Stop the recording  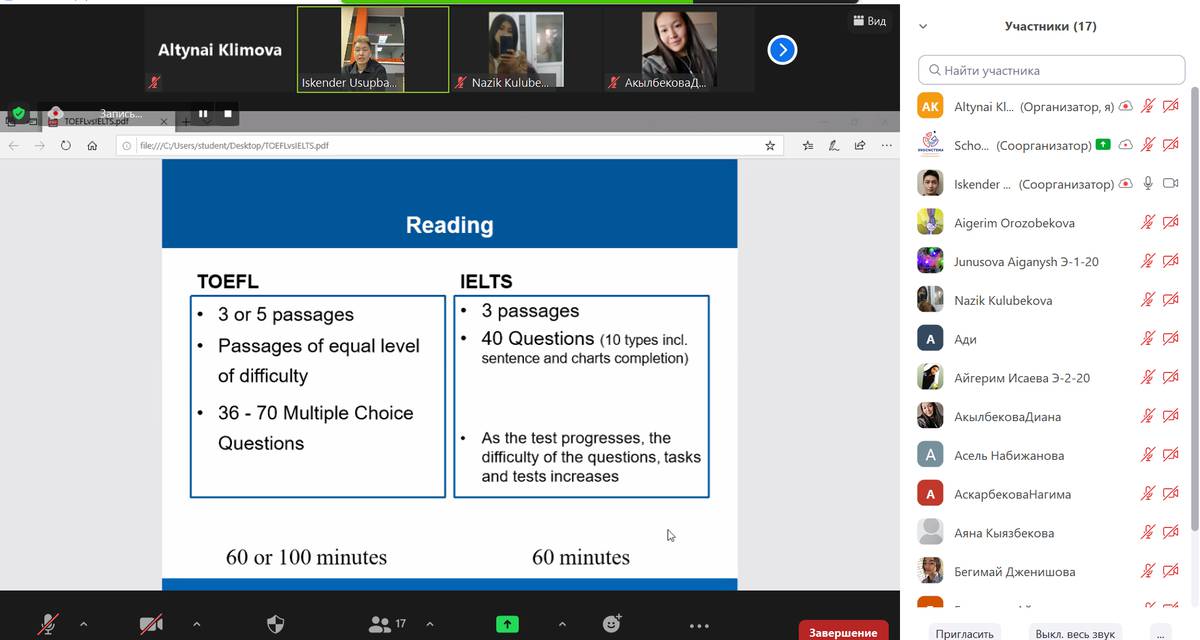click(x=228, y=114)
